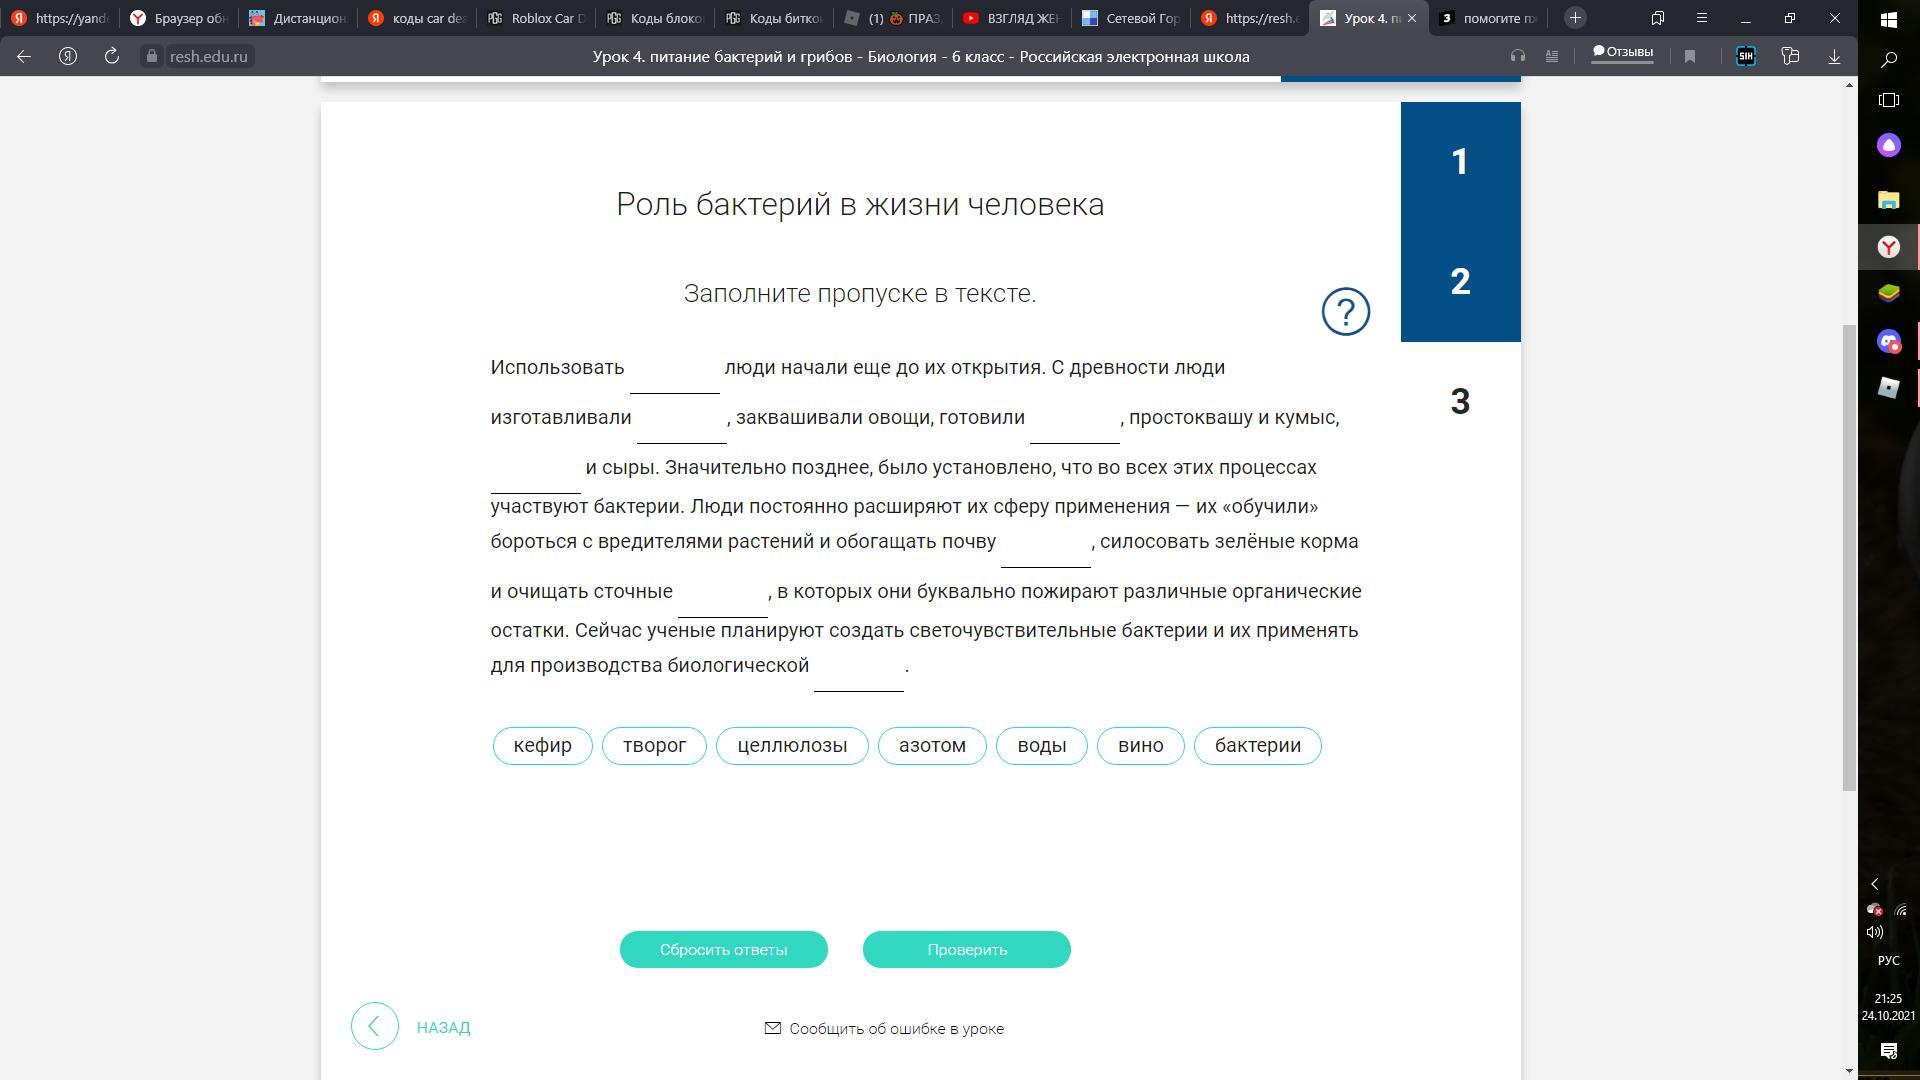Switch to ВЗГЛЯД ЖЕН YouTube tab
Viewport: 1920px width, 1080px height.
click(x=1010, y=18)
